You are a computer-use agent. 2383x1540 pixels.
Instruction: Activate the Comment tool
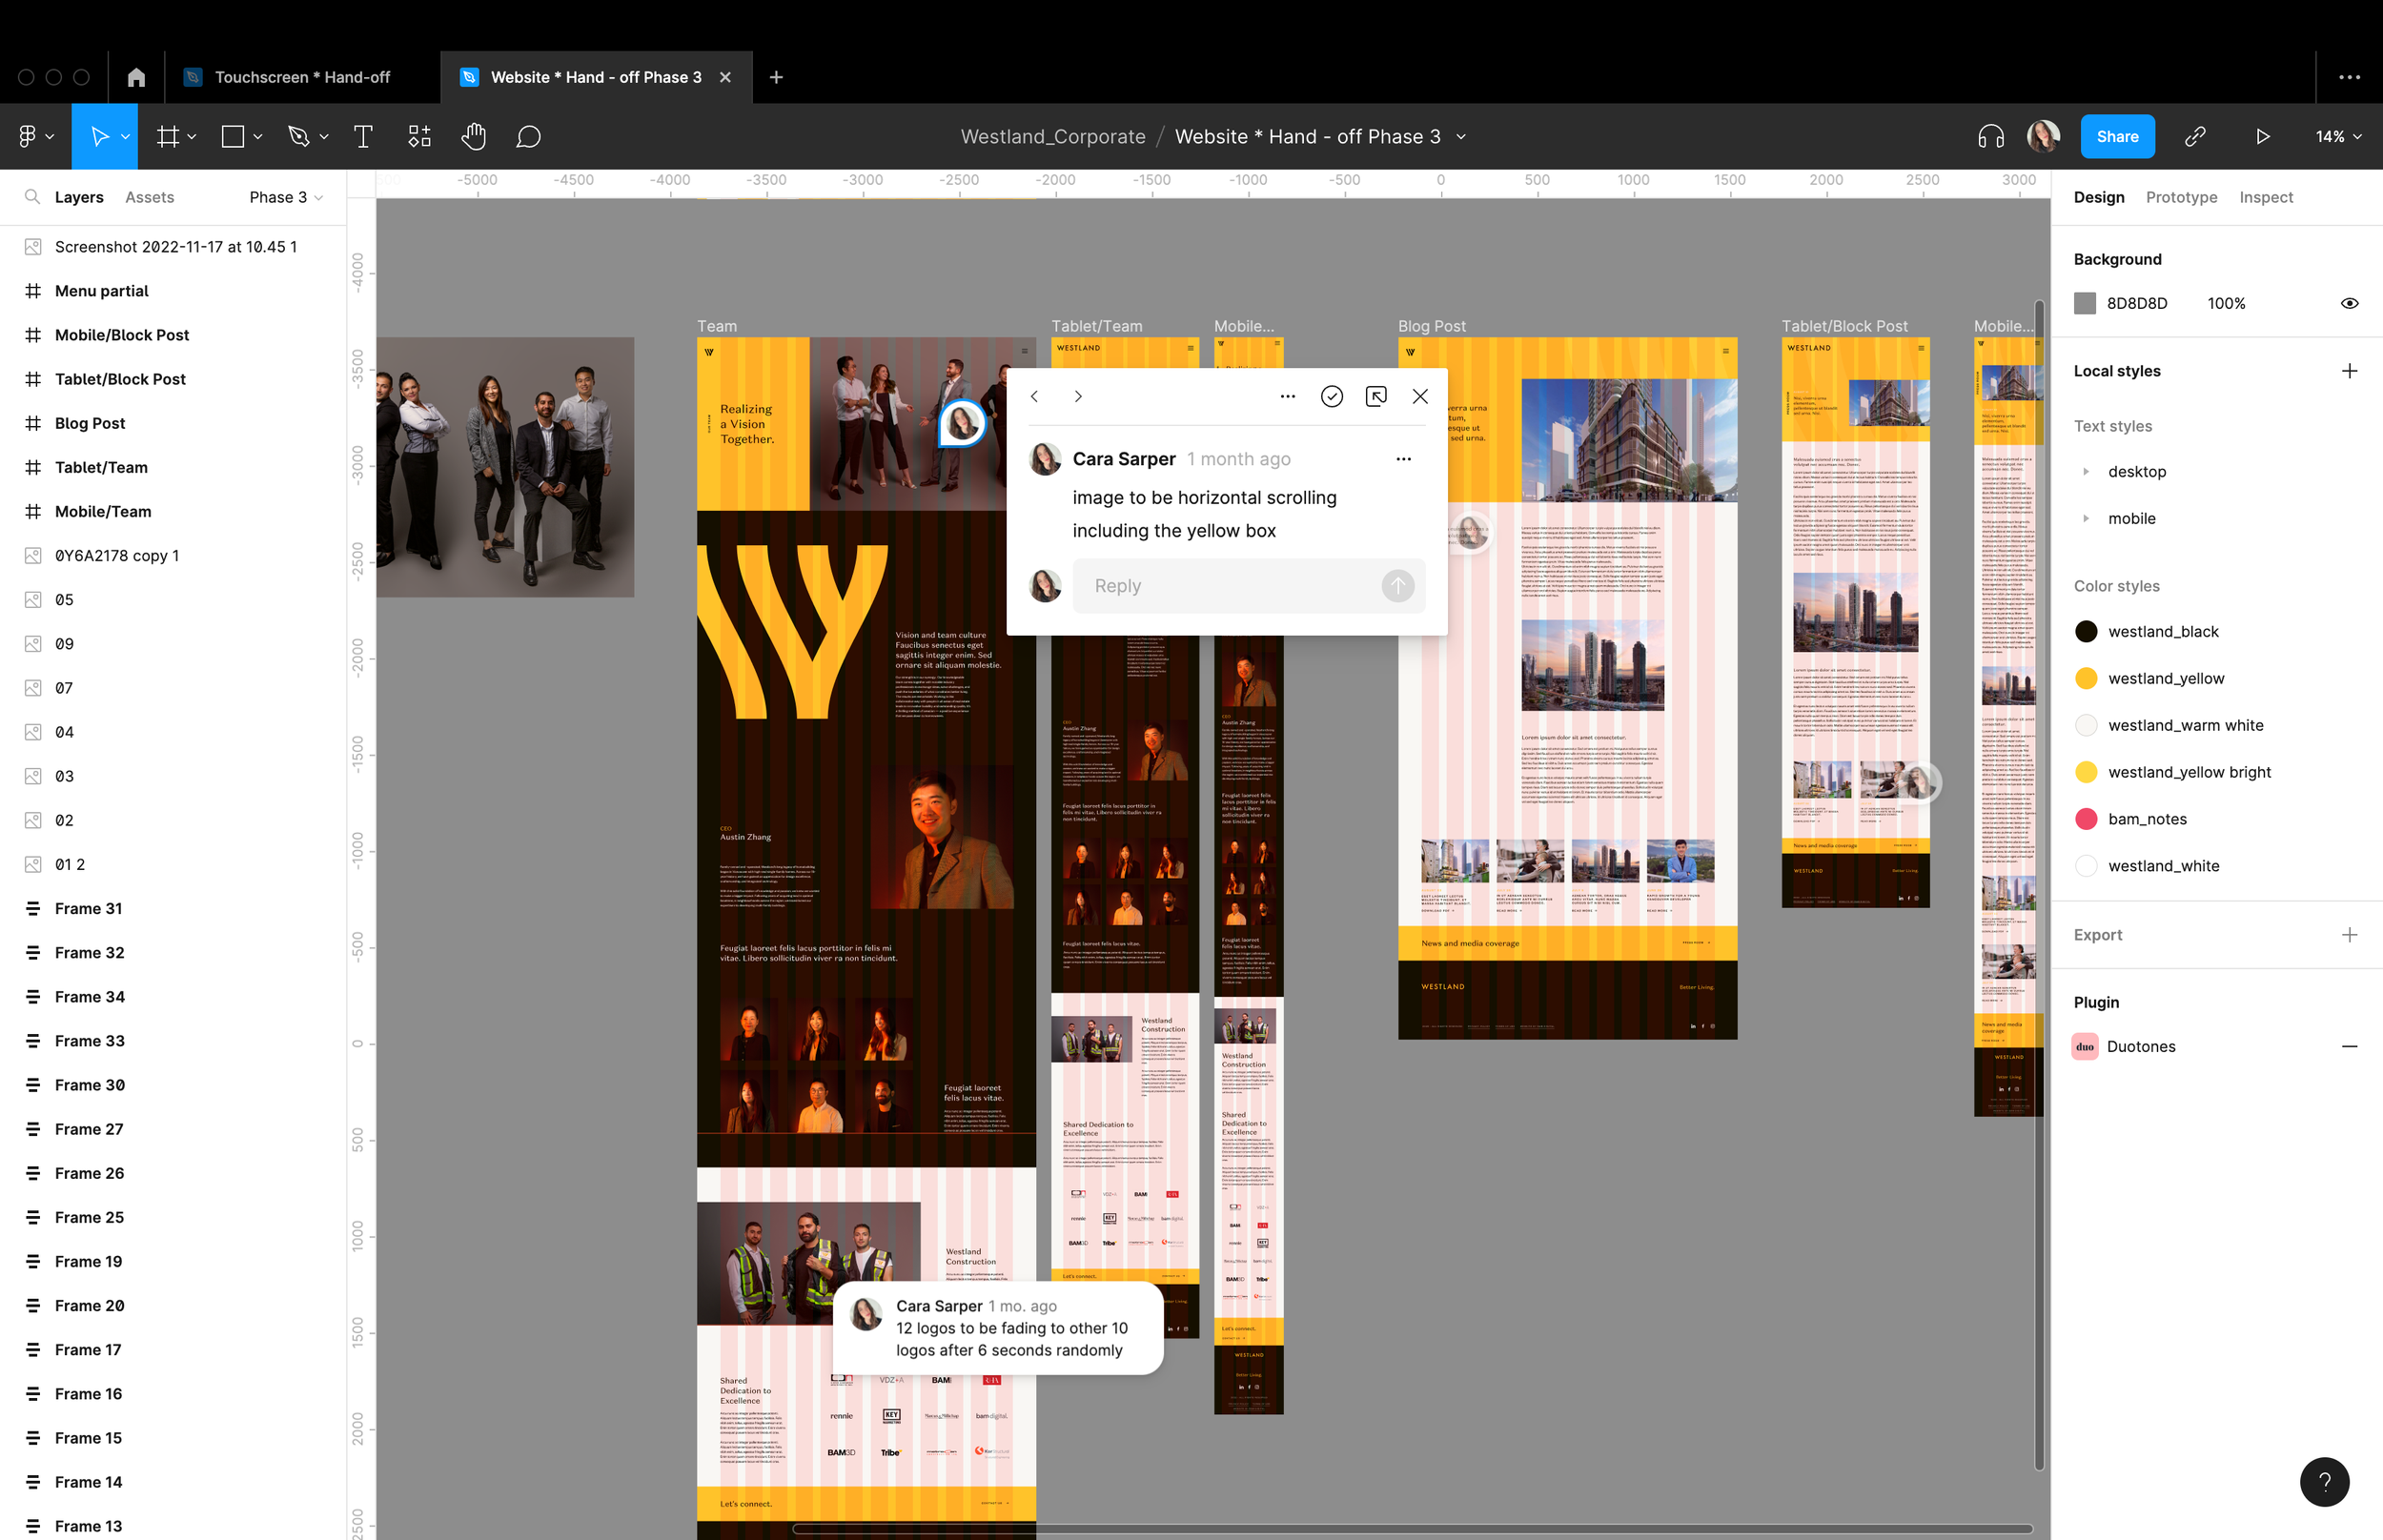point(528,137)
